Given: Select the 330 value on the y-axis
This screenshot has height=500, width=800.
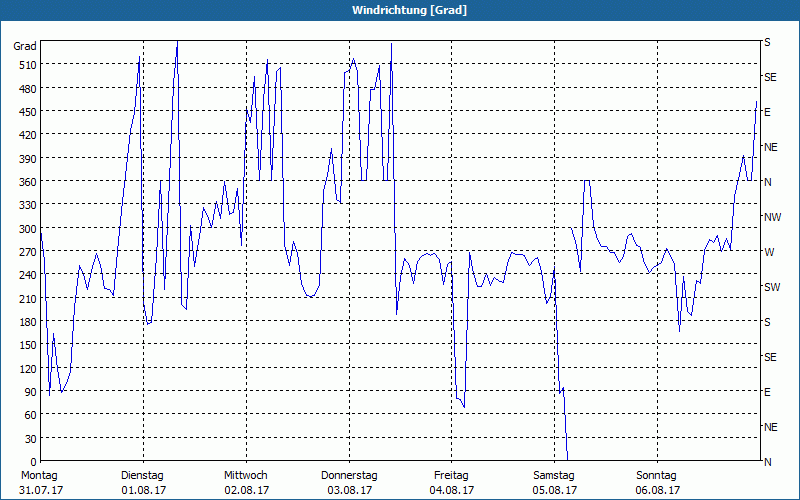Looking at the screenshot, I should 28,205.
